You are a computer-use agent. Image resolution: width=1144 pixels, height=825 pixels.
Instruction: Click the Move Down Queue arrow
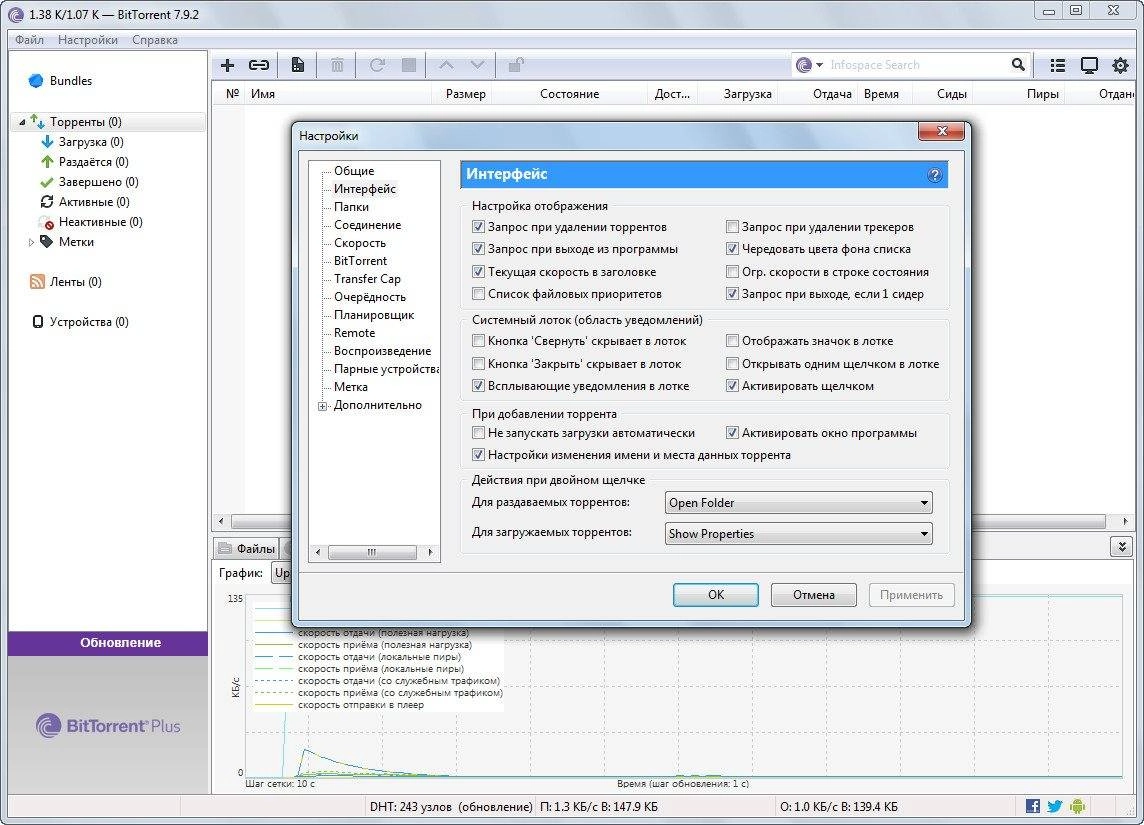(x=477, y=65)
